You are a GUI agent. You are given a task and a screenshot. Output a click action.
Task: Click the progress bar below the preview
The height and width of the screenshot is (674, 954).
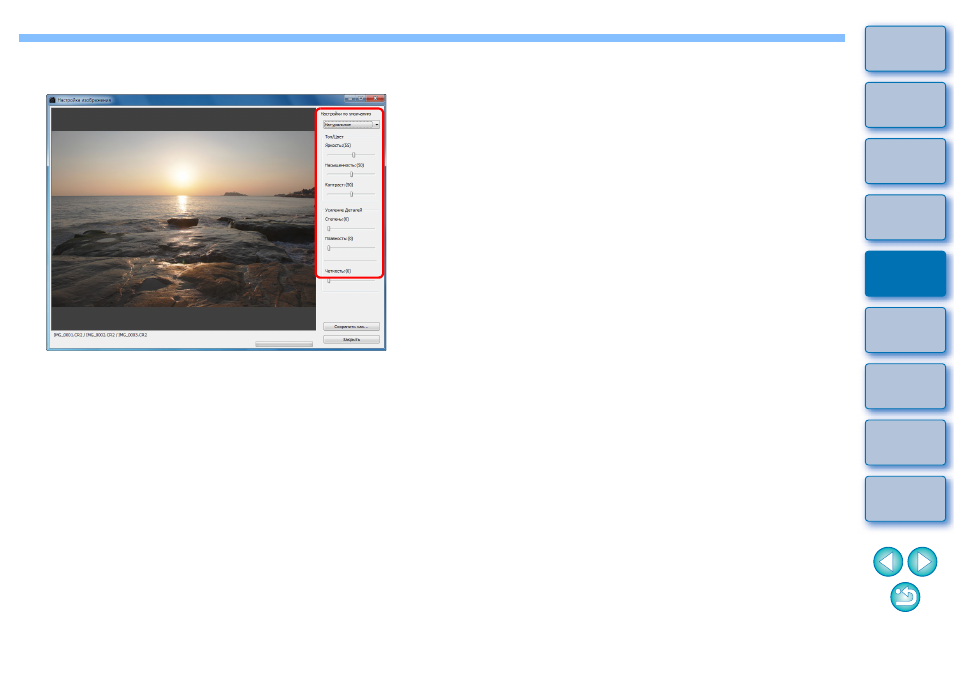(284, 344)
